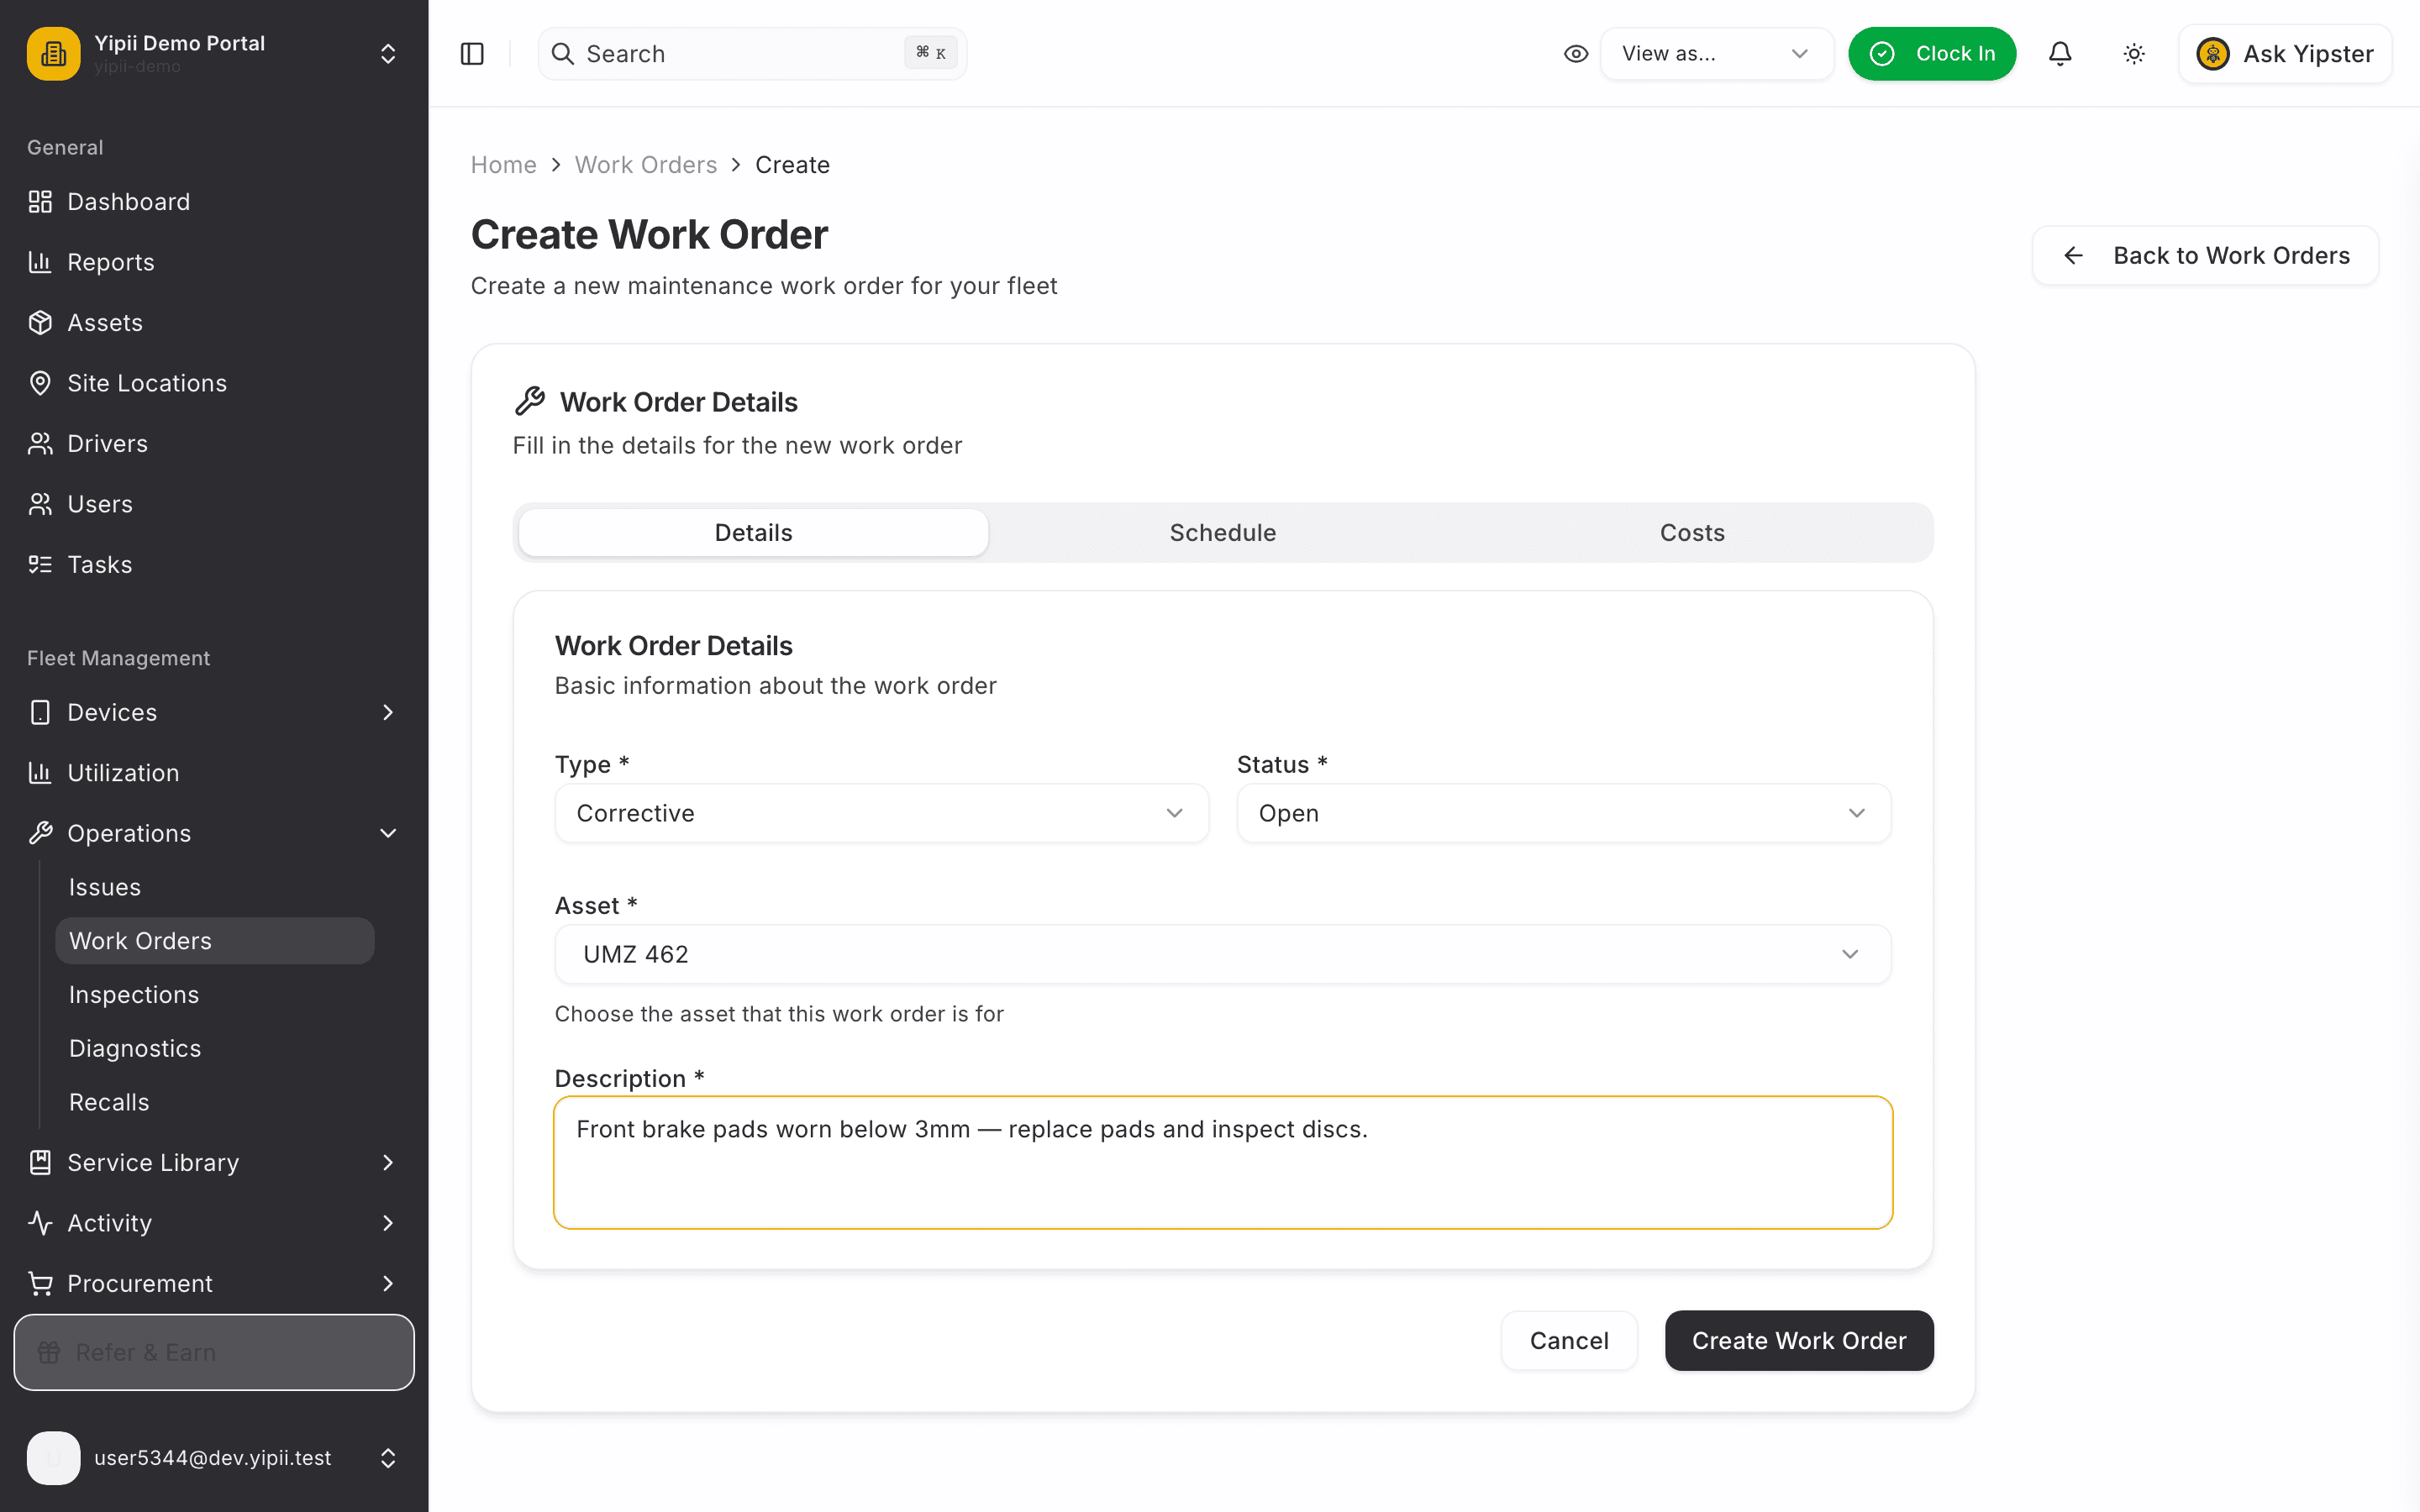Click the Cancel button

coord(1569,1341)
